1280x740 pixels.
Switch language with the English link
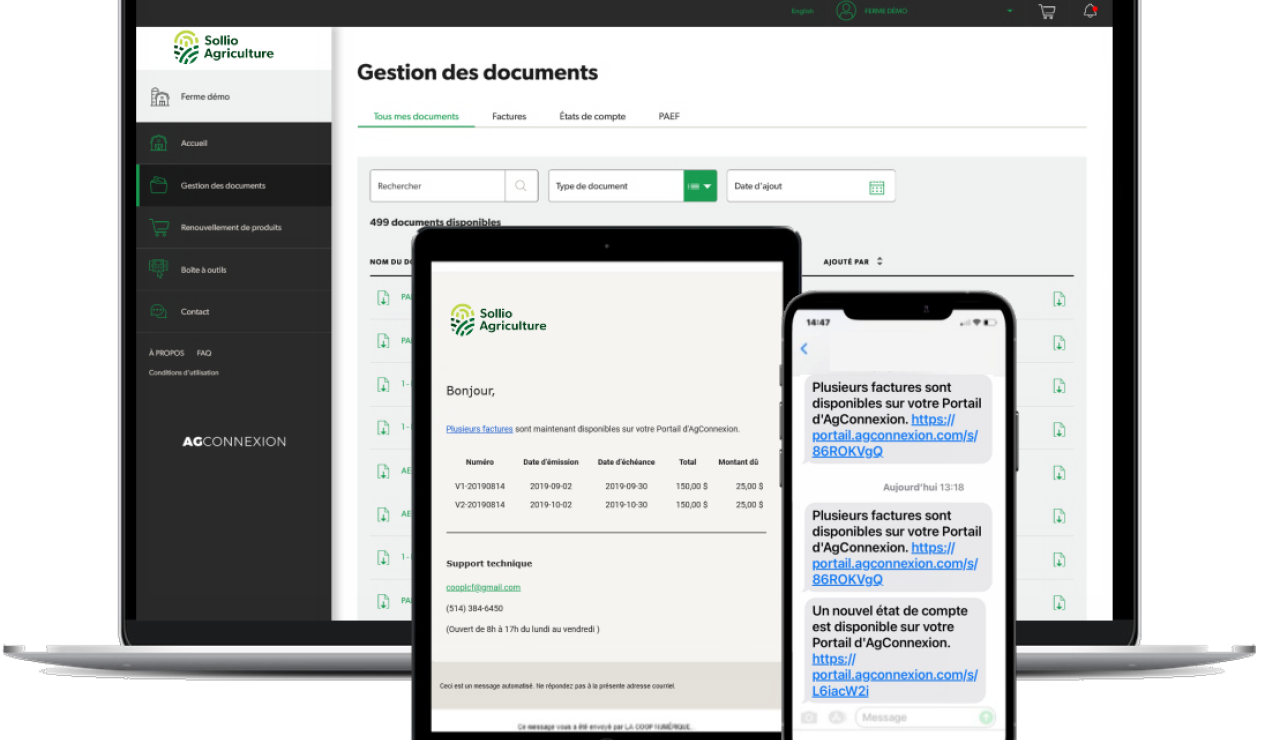click(x=802, y=11)
